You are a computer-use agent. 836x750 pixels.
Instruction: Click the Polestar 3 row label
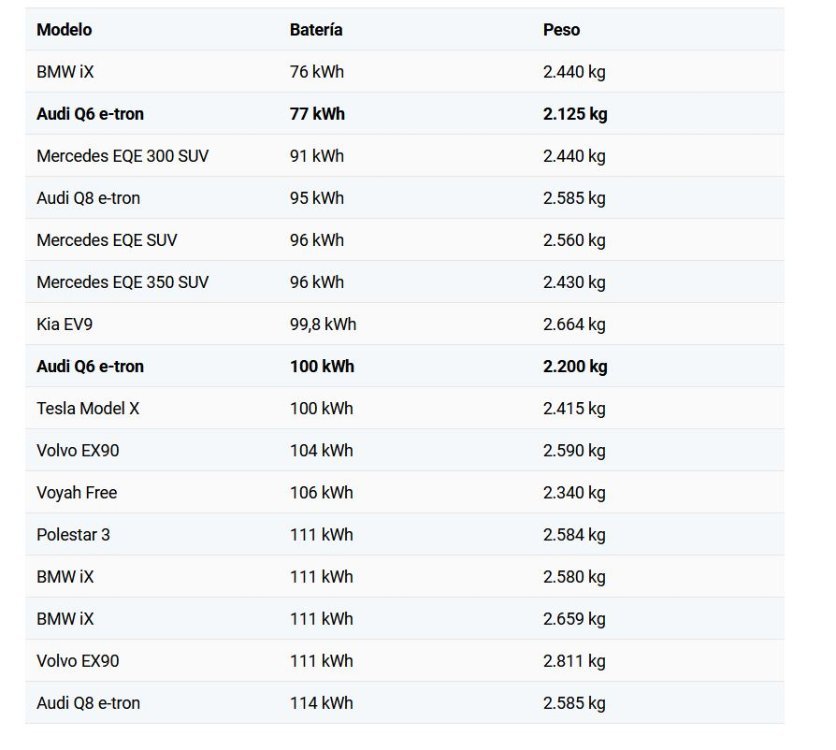(73, 535)
